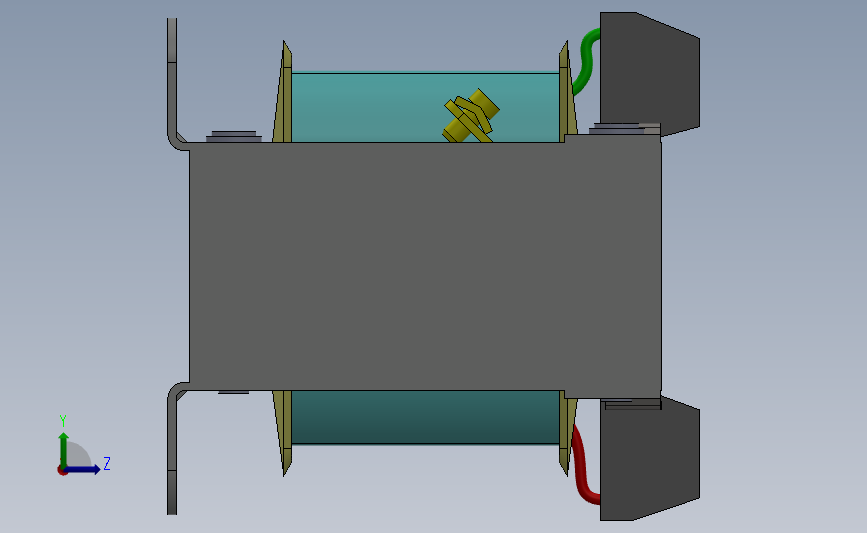The image size is (867, 533).
Task: Click the blue Z axis arrow of the triad
Action: point(83,469)
